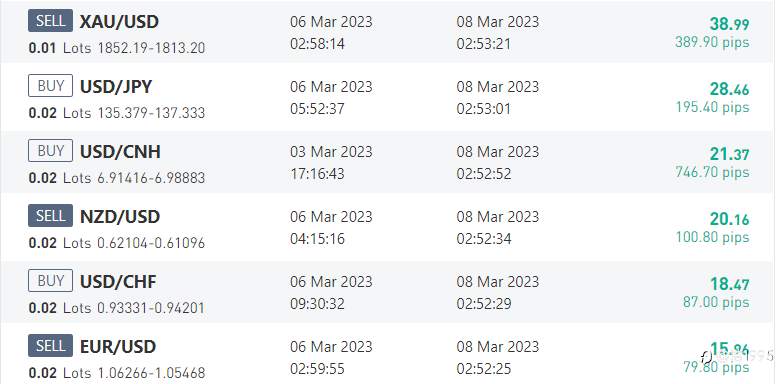Click the BUY badge for USD/CNH
783x384 pixels.
click(50, 150)
